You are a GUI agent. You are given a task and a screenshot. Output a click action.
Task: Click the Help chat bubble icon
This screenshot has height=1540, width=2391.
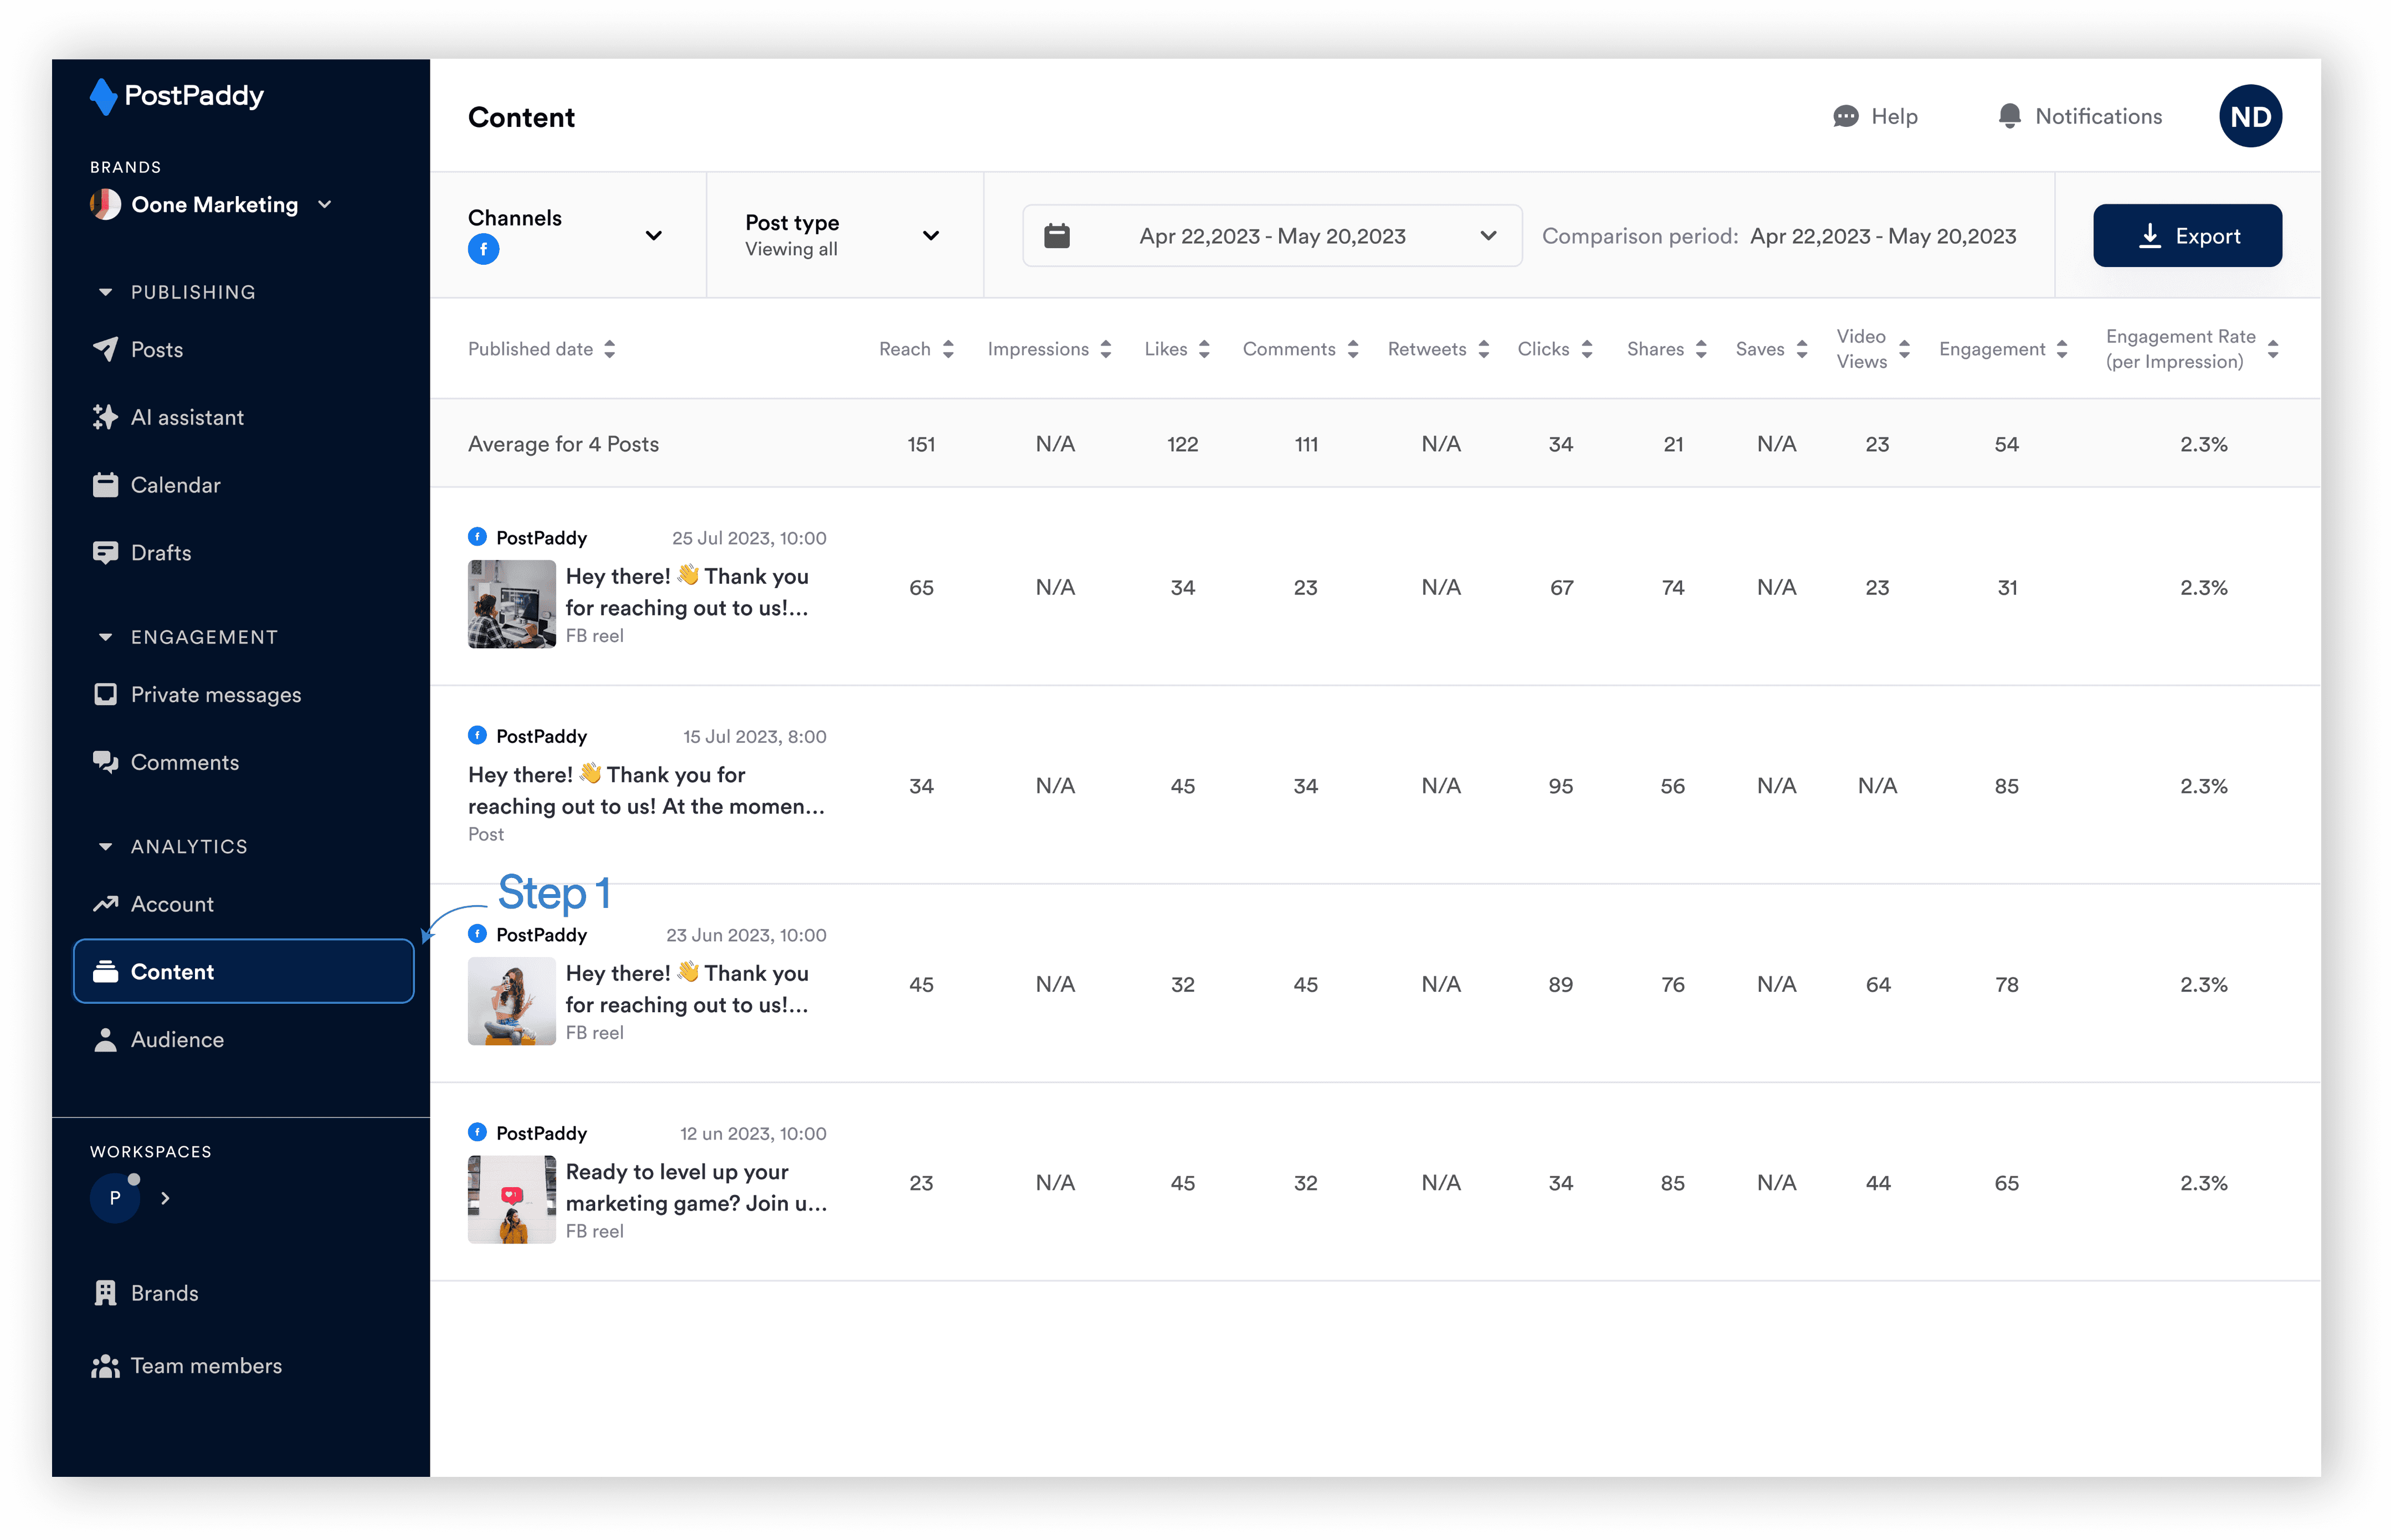coord(1845,116)
